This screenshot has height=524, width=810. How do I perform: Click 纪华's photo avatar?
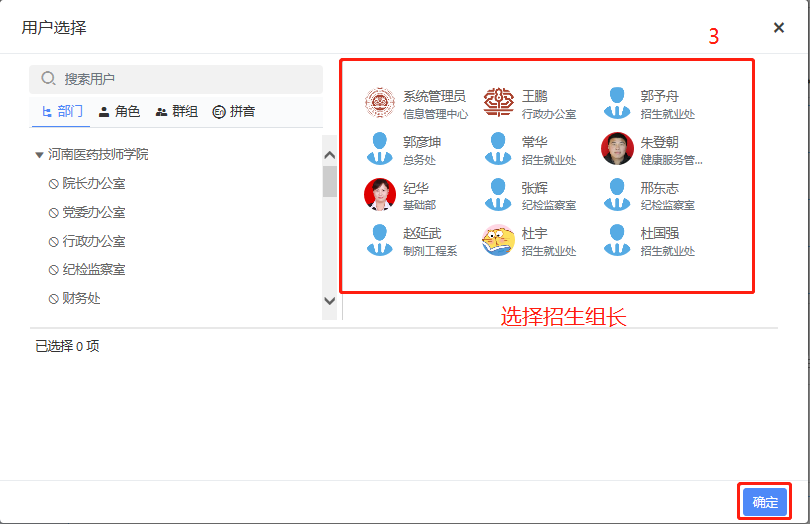click(x=380, y=194)
